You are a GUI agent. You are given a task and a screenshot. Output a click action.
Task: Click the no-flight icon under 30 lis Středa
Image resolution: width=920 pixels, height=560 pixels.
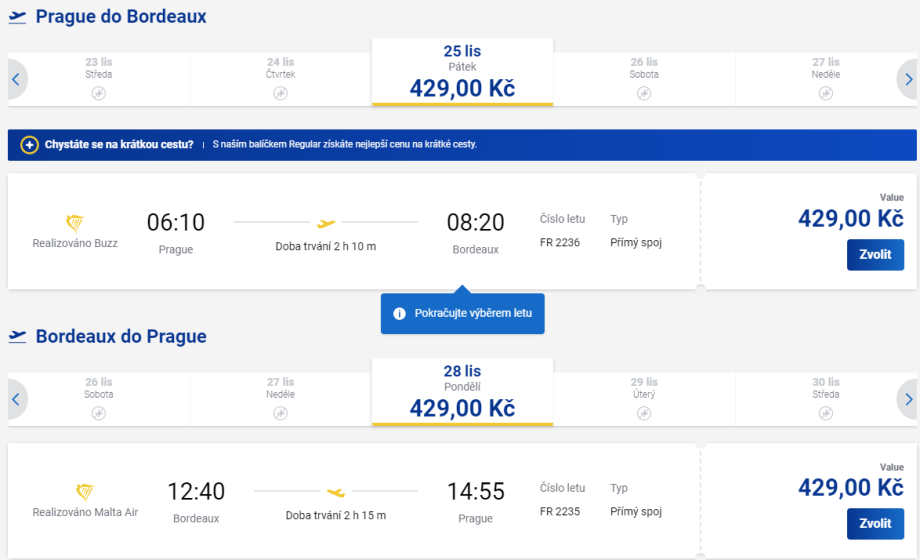[x=826, y=413]
